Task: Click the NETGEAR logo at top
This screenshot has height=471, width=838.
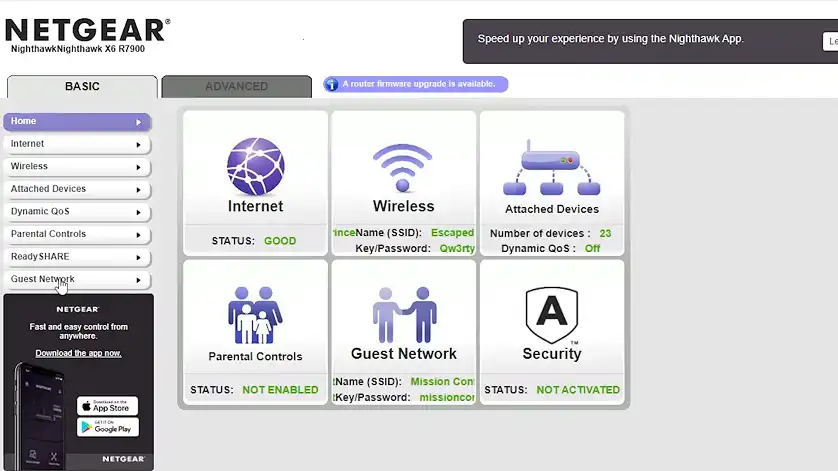Action: point(88,30)
